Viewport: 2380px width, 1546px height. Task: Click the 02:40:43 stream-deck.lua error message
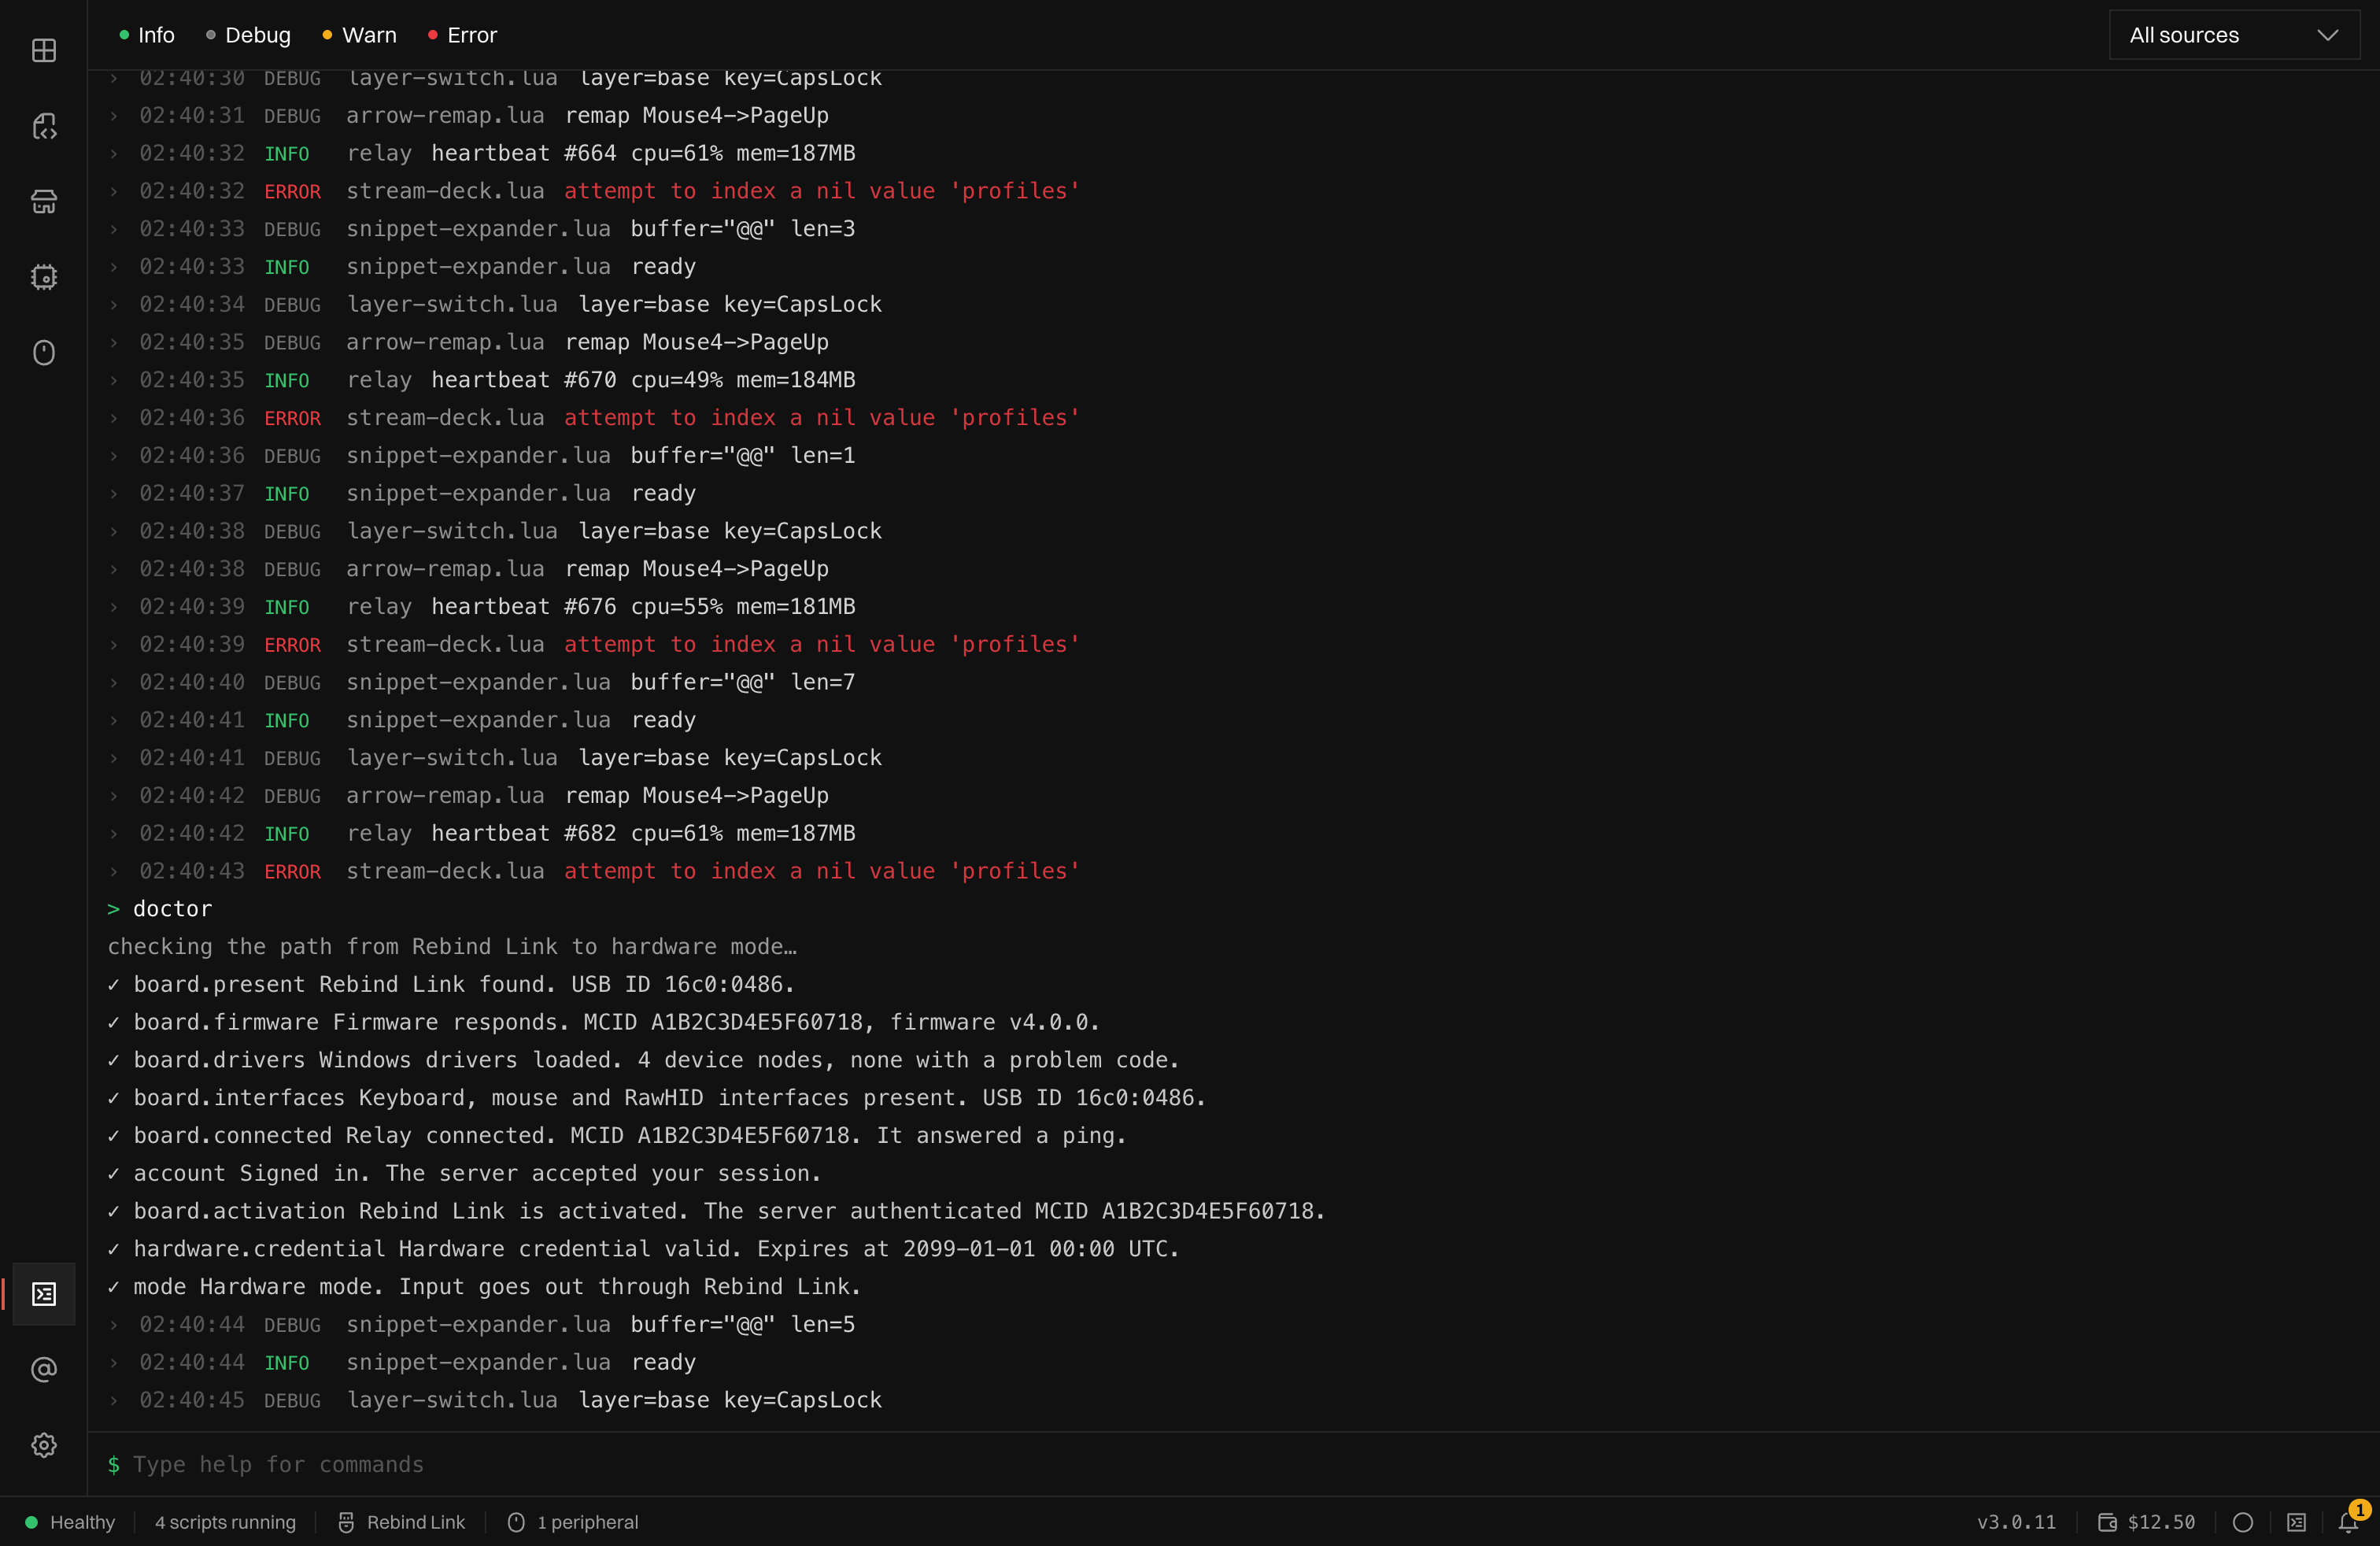pyautogui.click(x=822, y=871)
